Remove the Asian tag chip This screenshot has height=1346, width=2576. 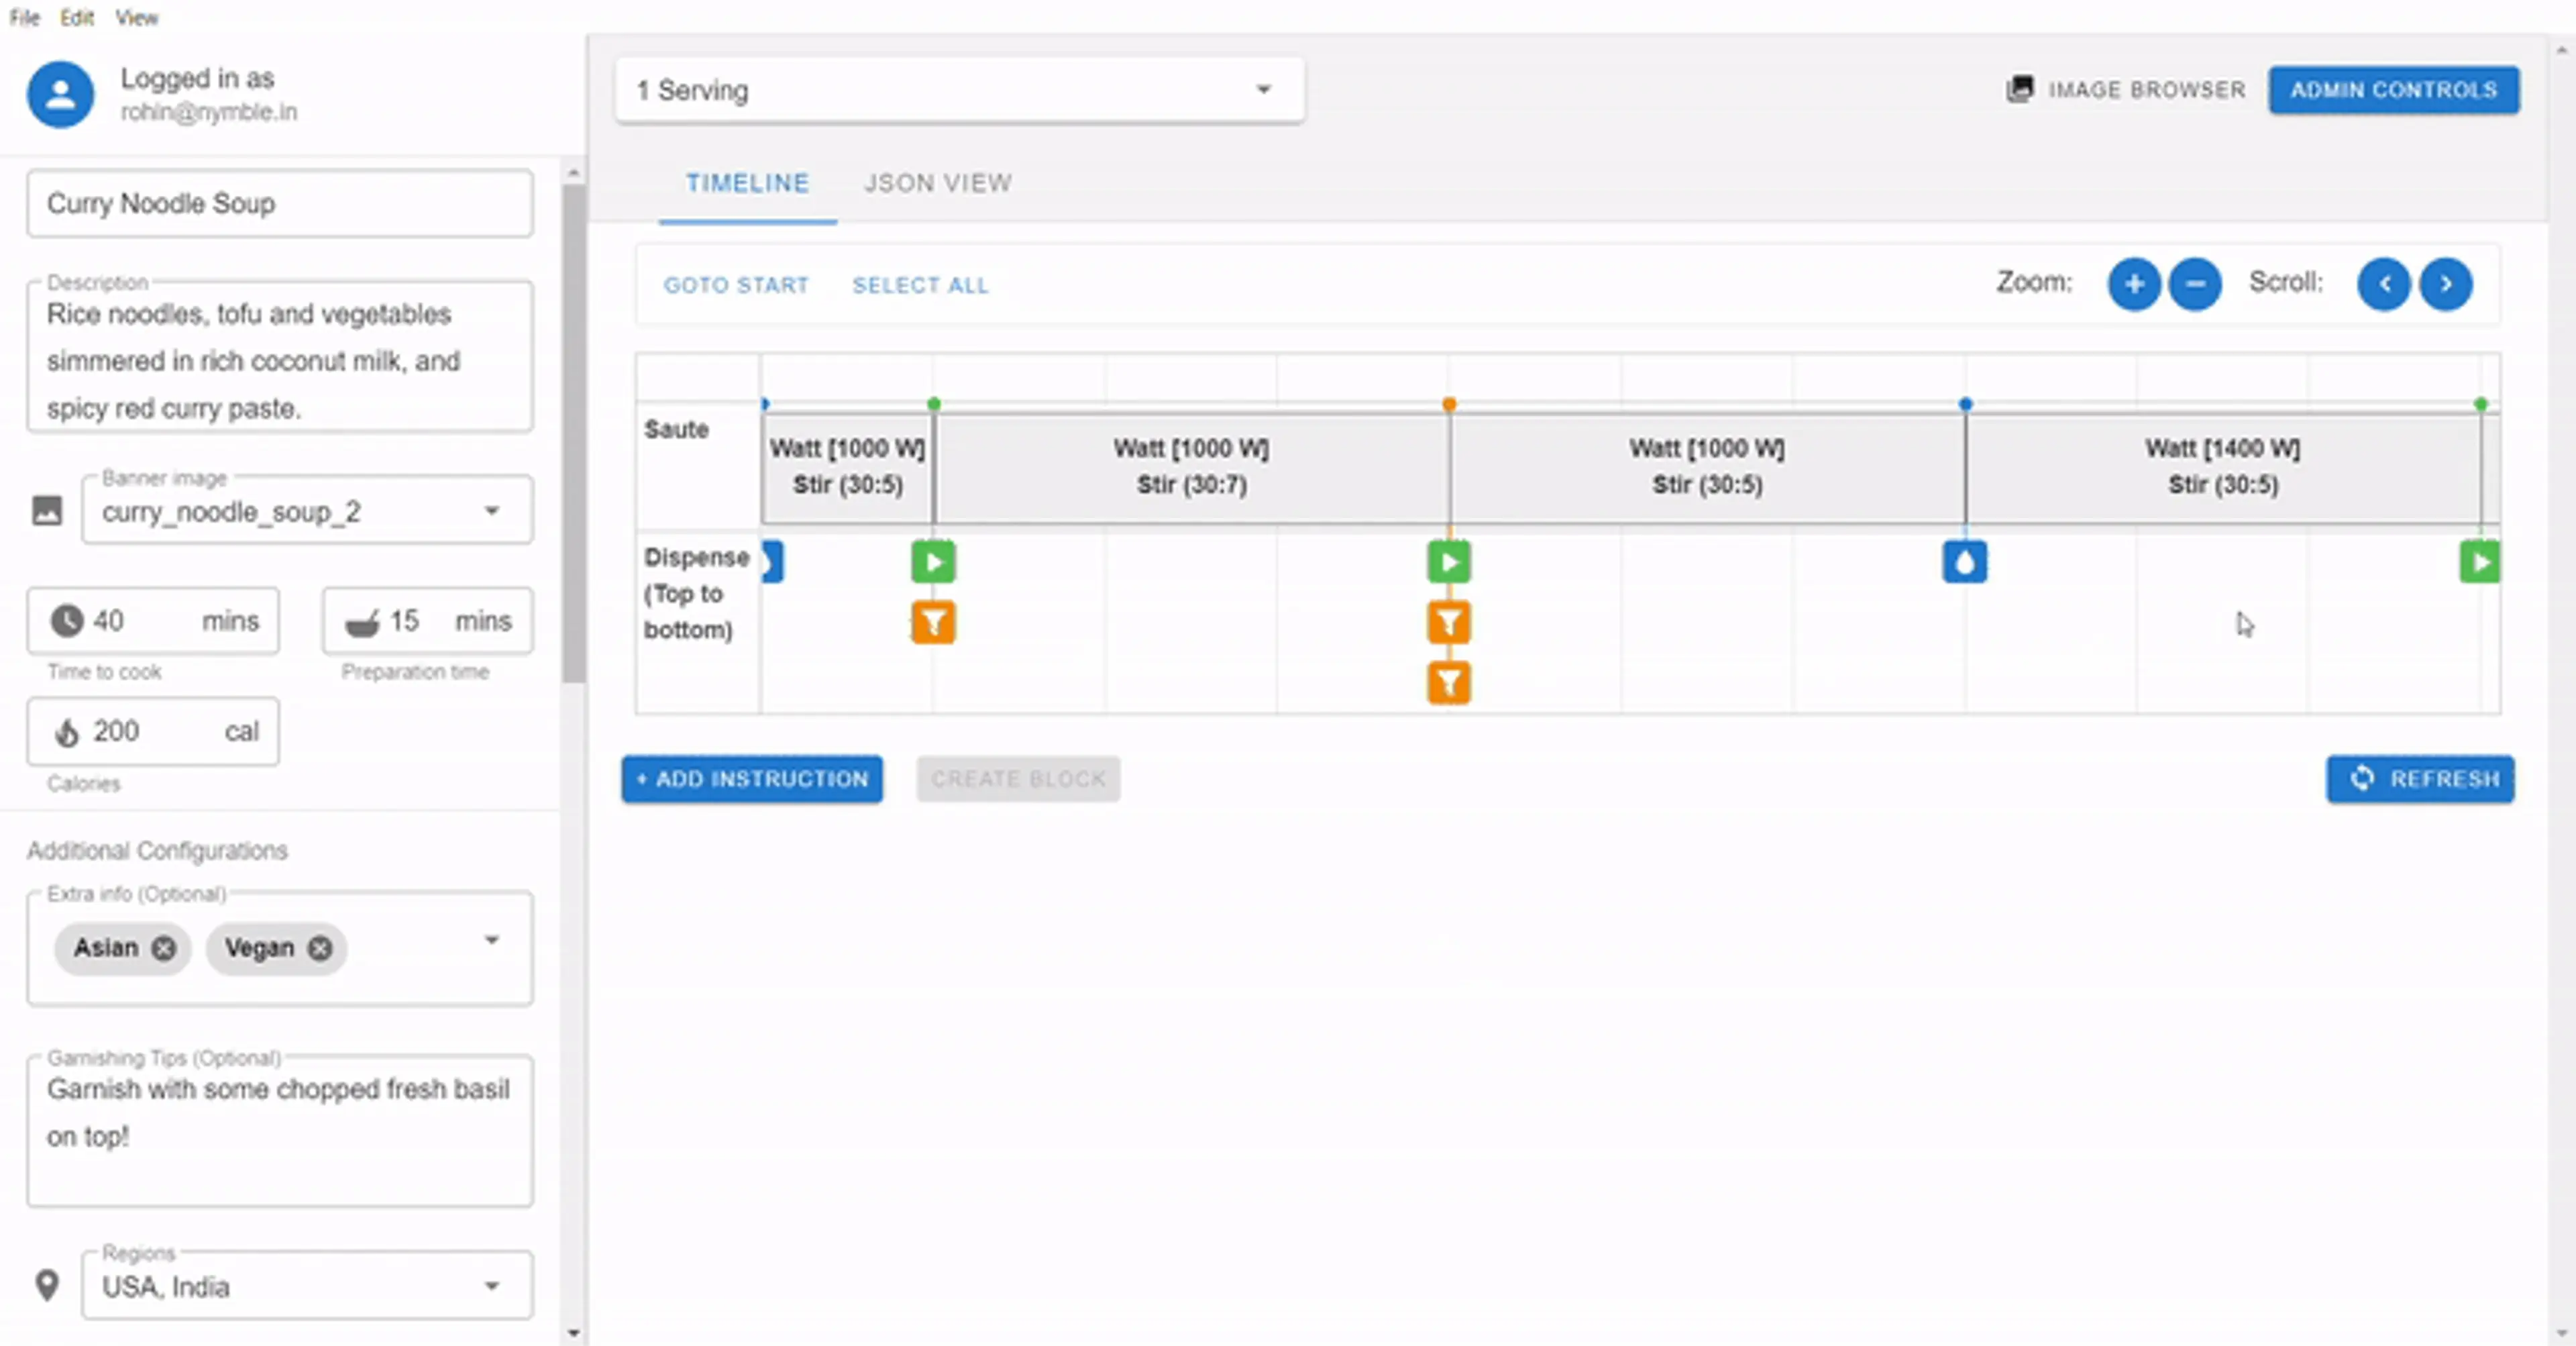pyautogui.click(x=163, y=947)
